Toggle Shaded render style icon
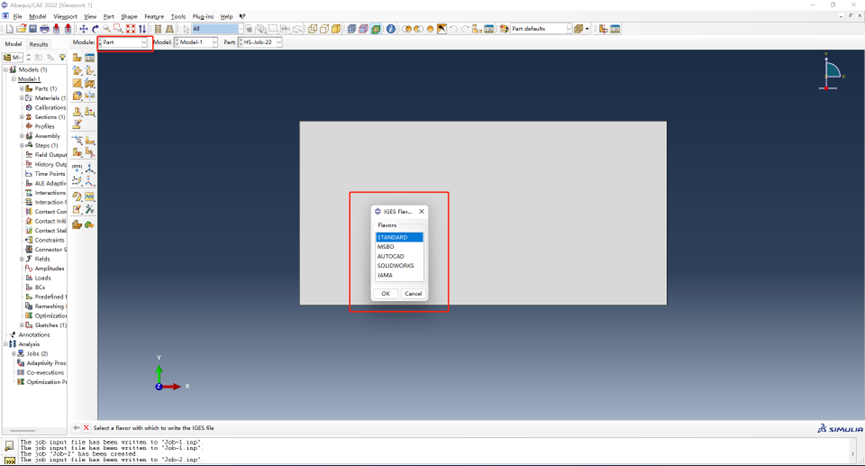The width and height of the screenshot is (865, 466). point(336,29)
